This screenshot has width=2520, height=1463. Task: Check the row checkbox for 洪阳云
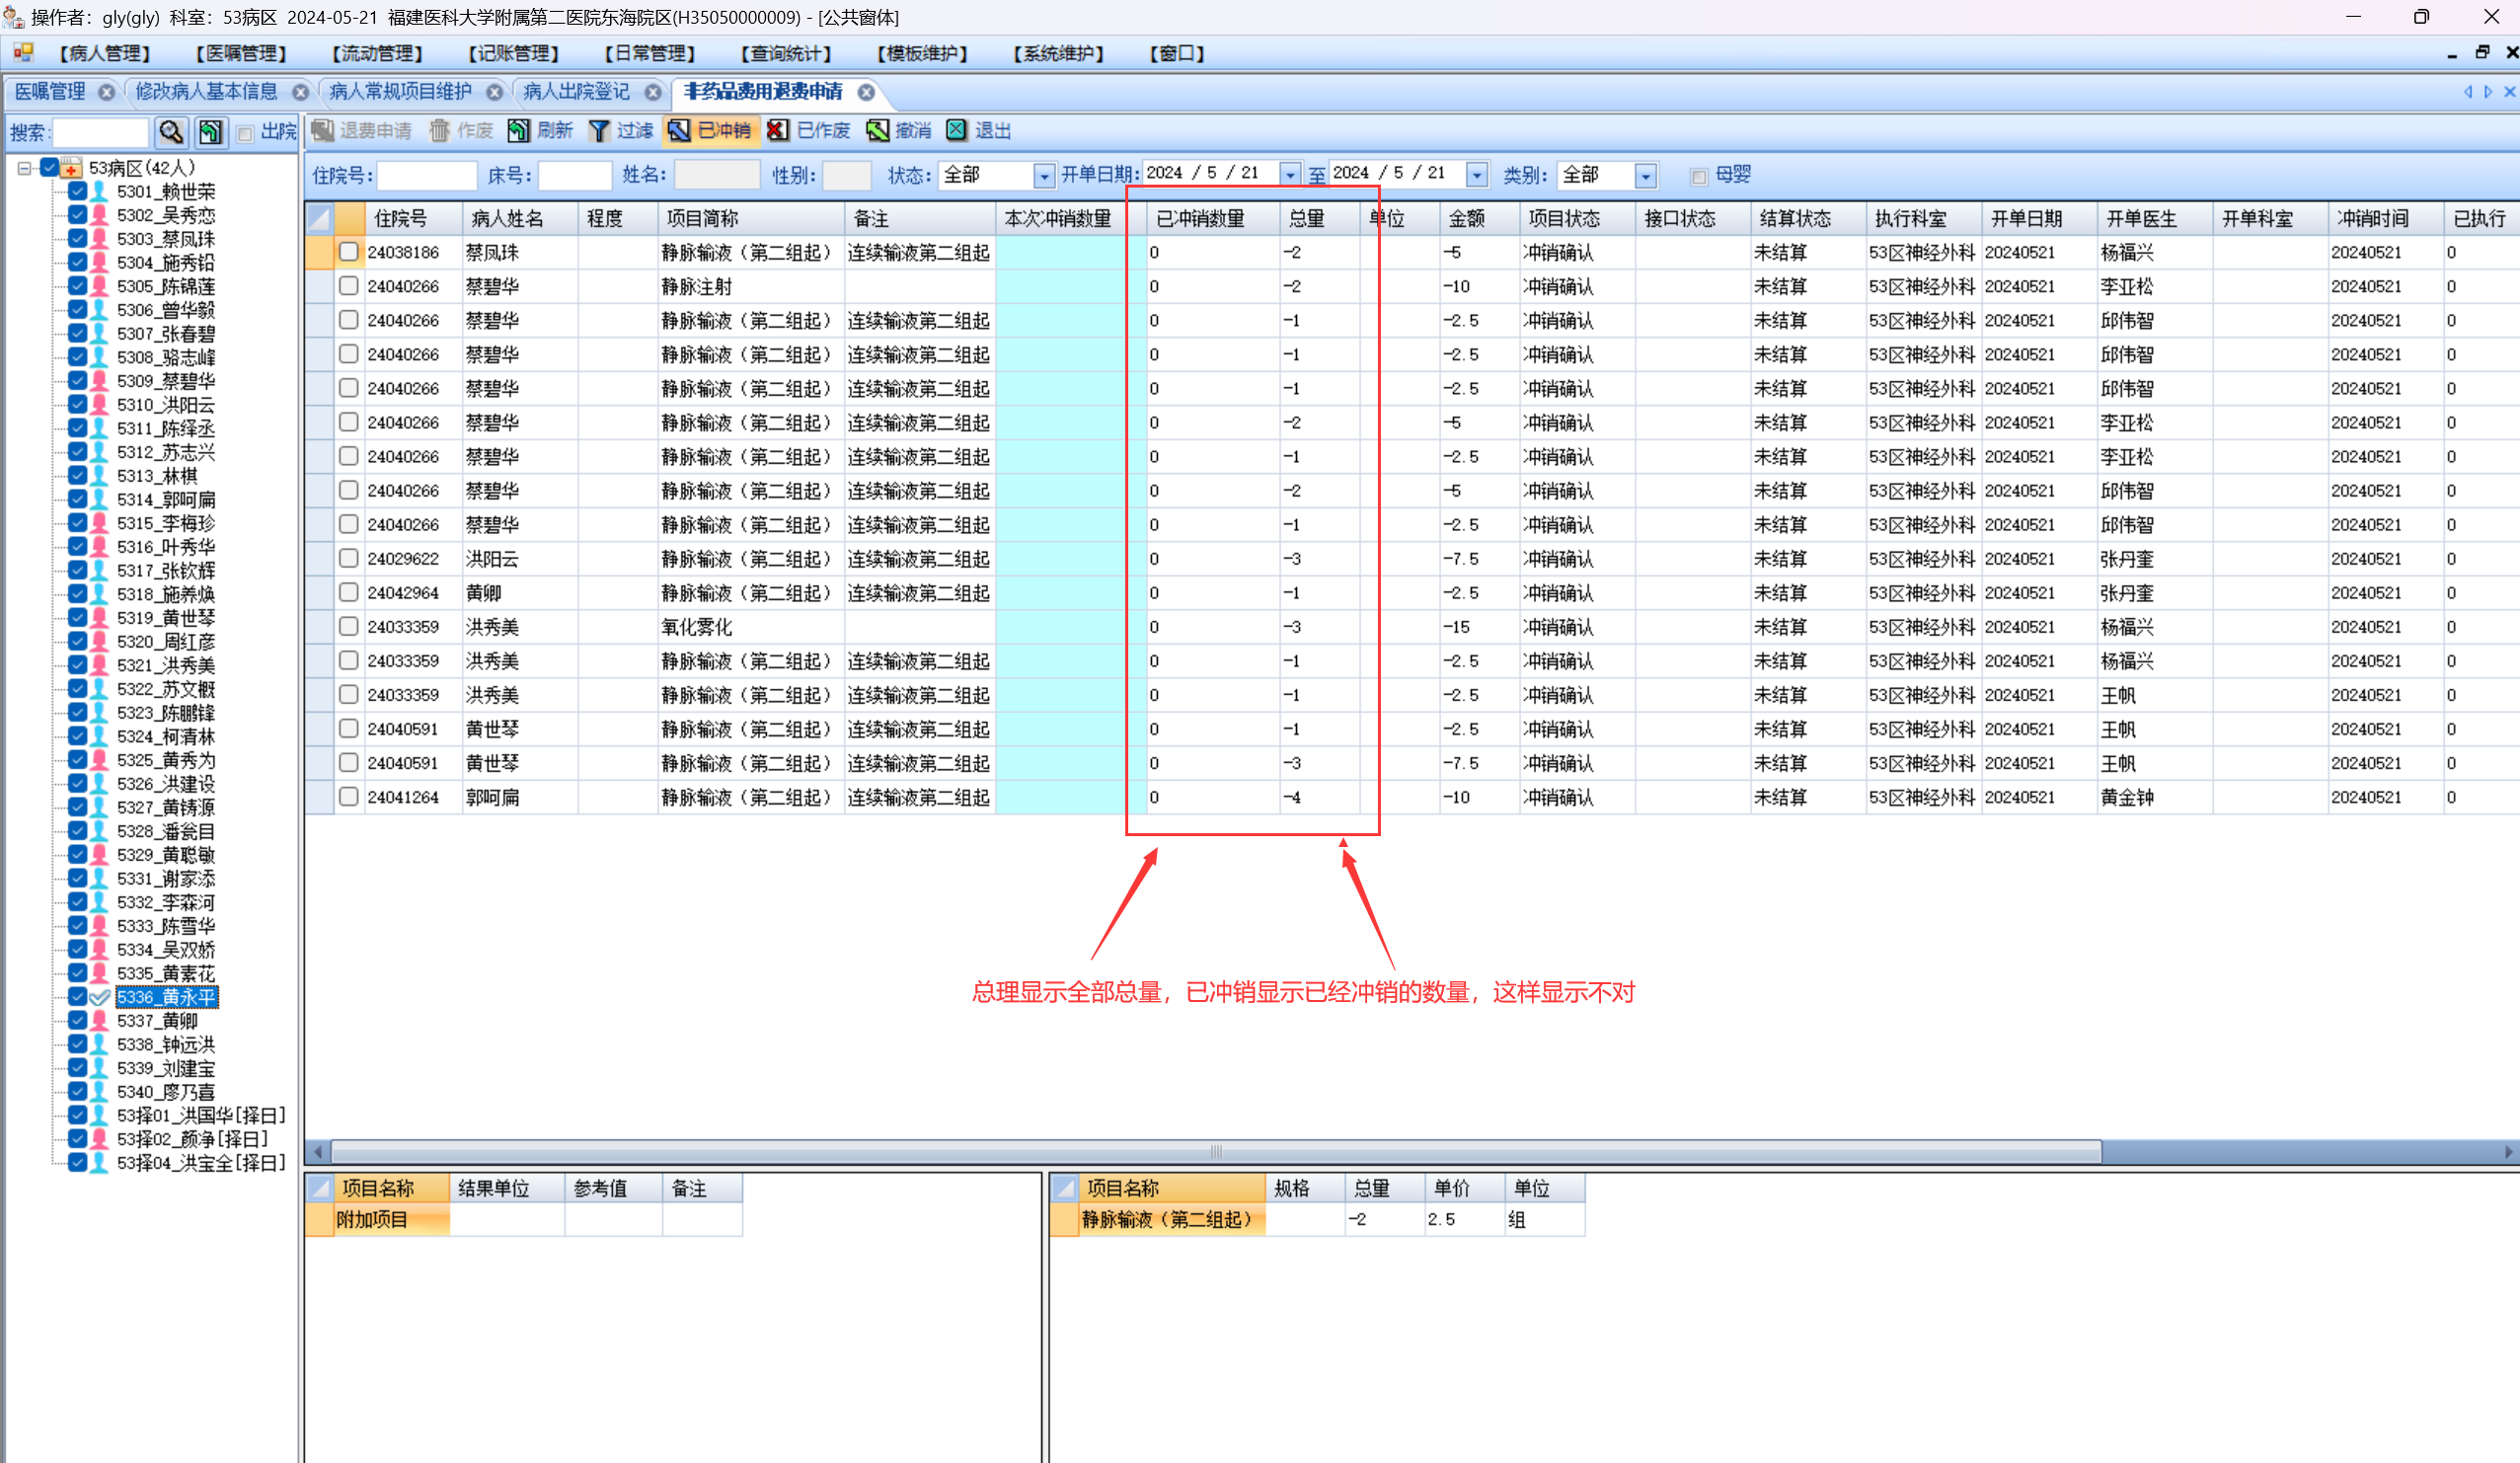(348, 558)
